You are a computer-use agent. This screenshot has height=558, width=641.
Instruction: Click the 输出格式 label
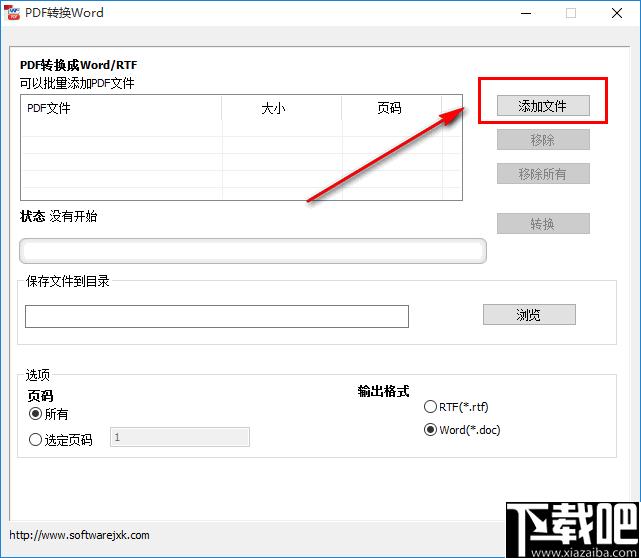tap(383, 391)
